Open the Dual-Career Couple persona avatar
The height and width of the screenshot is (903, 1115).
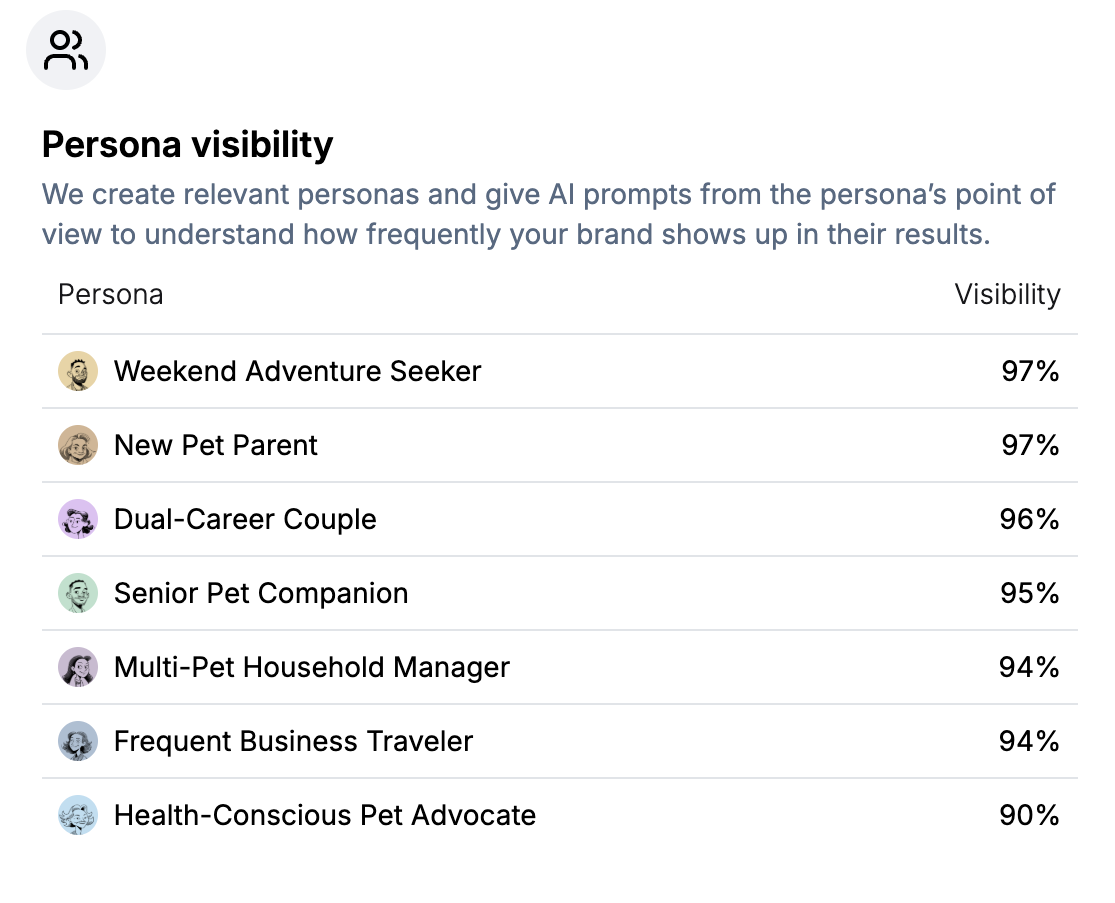click(x=78, y=519)
